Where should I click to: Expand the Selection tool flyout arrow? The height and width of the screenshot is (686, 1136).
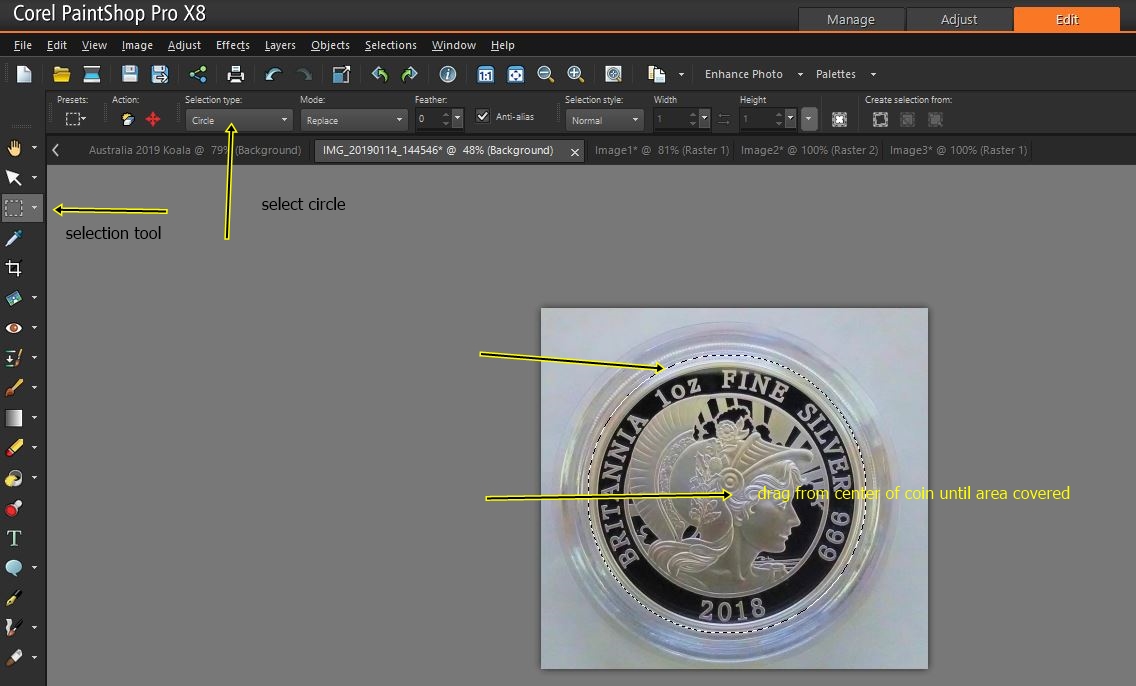pyautogui.click(x=34, y=208)
